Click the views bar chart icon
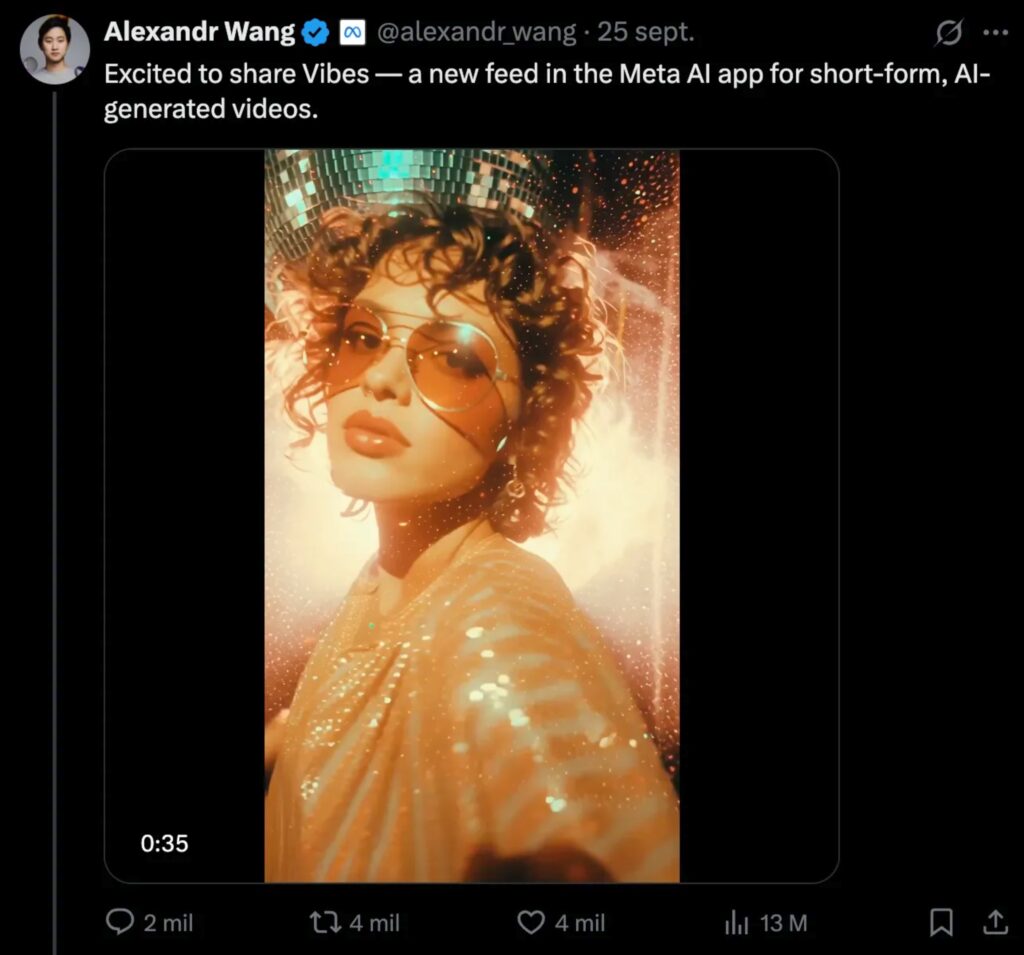This screenshot has height=955, width=1024. [x=737, y=923]
